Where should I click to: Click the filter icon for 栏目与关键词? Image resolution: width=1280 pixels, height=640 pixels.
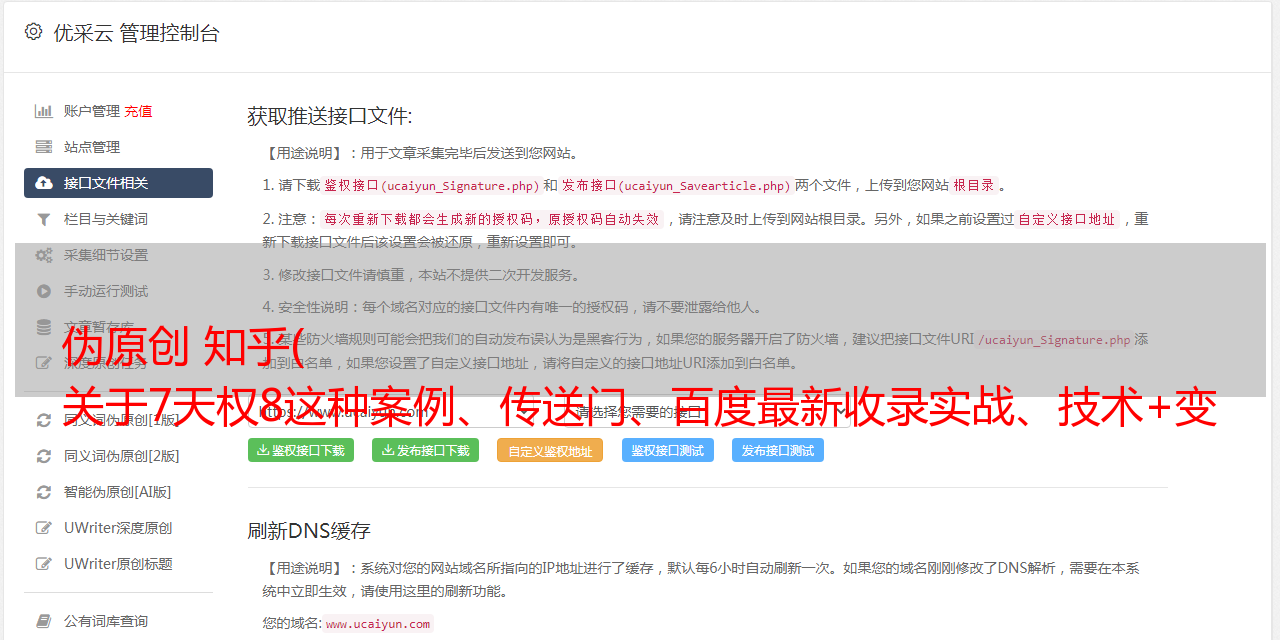click(44, 219)
